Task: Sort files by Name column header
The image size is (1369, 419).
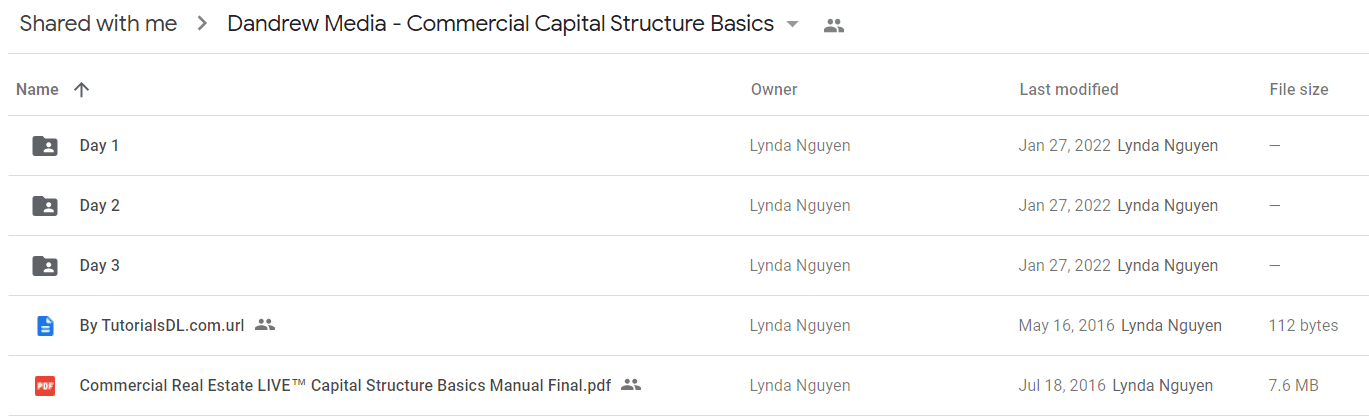Action: pyautogui.click(x=37, y=89)
